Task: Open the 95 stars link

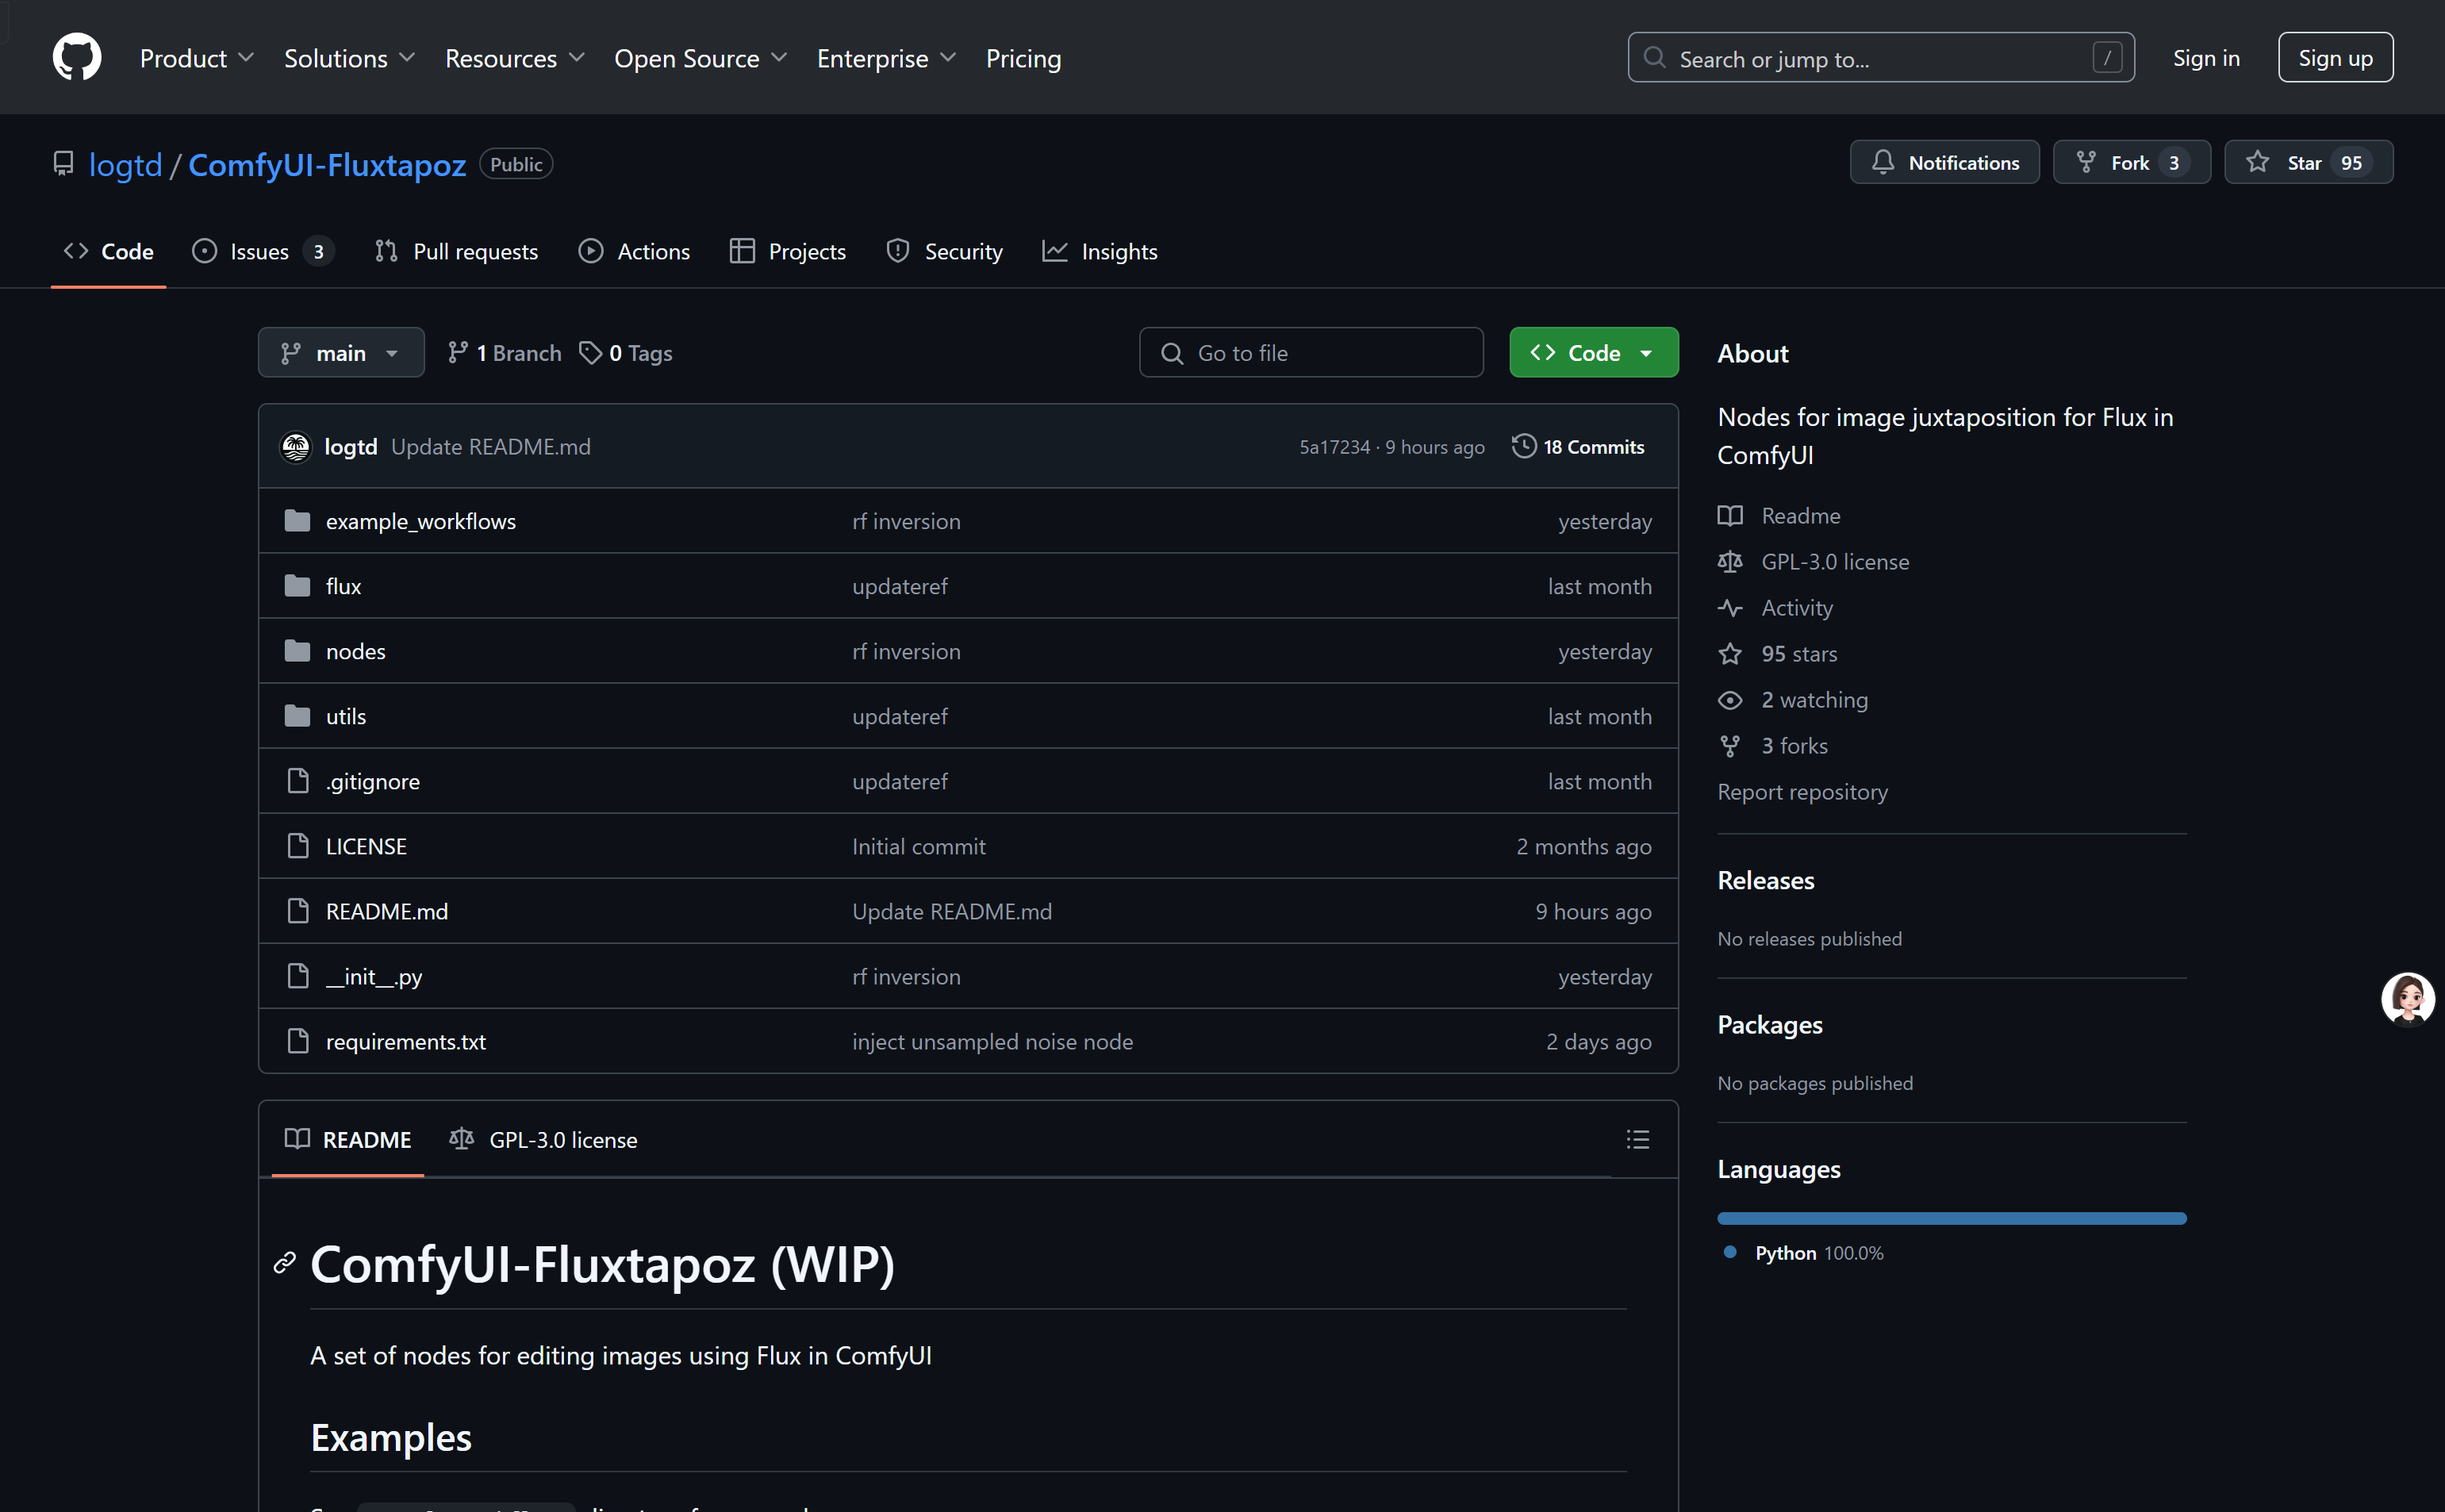Action: (x=1798, y=654)
